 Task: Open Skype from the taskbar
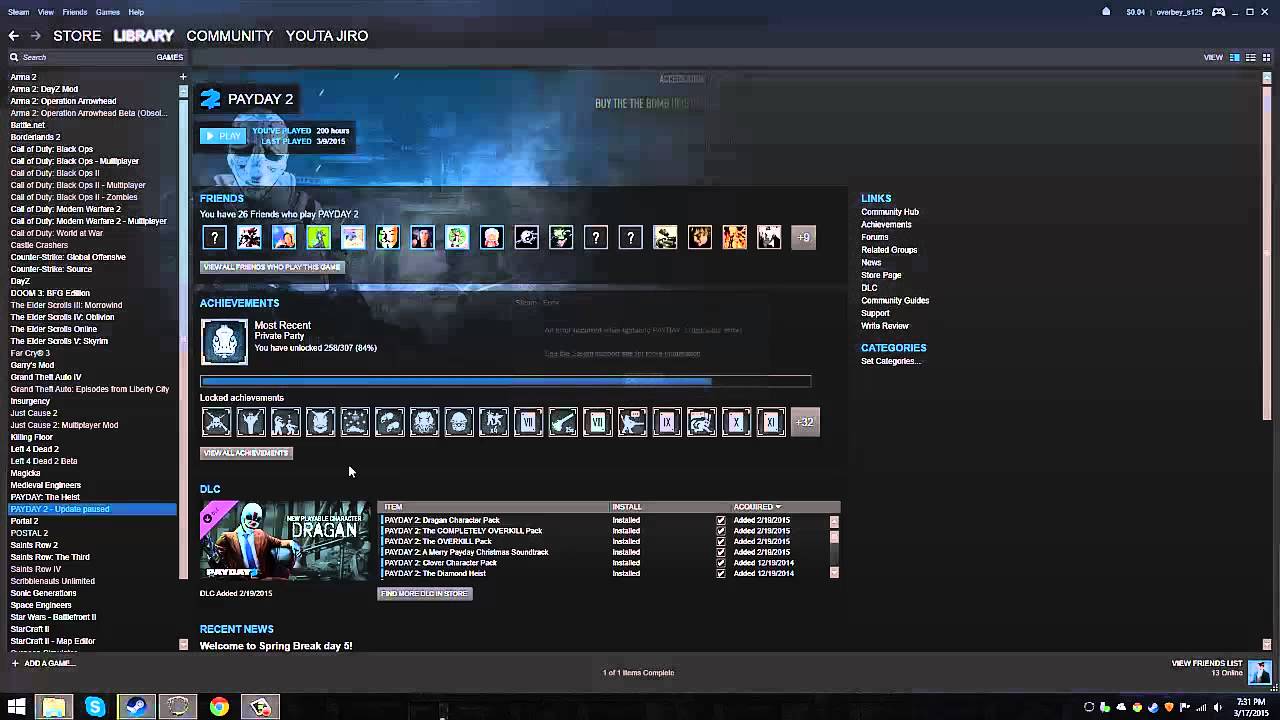pos(95,707)
